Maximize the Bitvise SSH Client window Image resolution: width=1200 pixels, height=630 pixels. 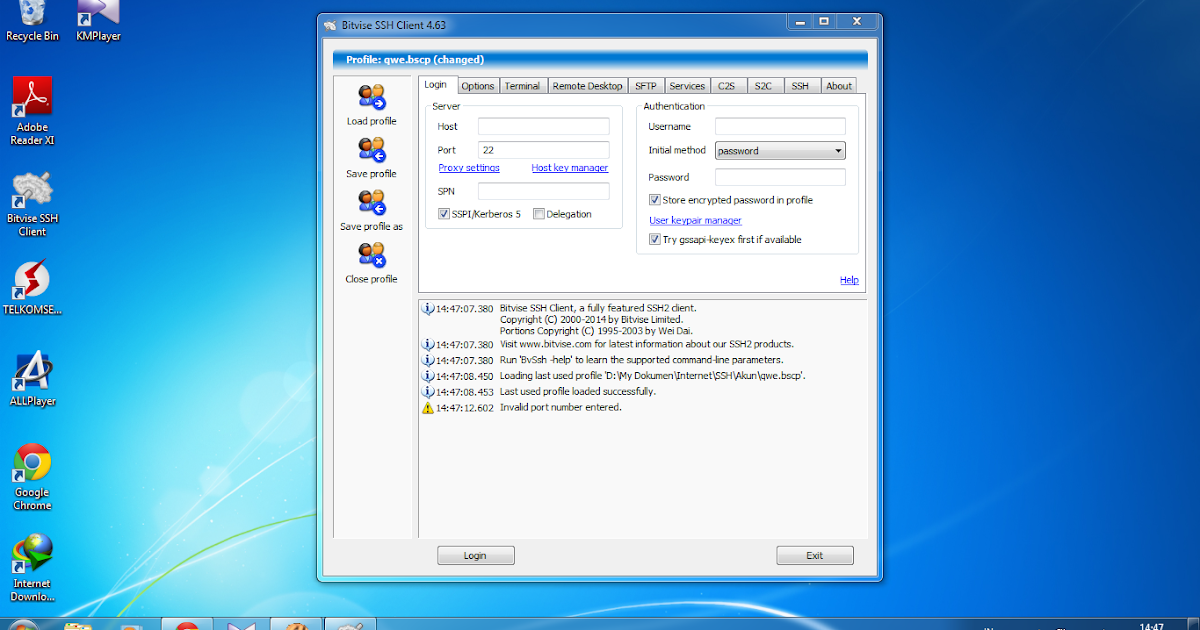[824, 20]
